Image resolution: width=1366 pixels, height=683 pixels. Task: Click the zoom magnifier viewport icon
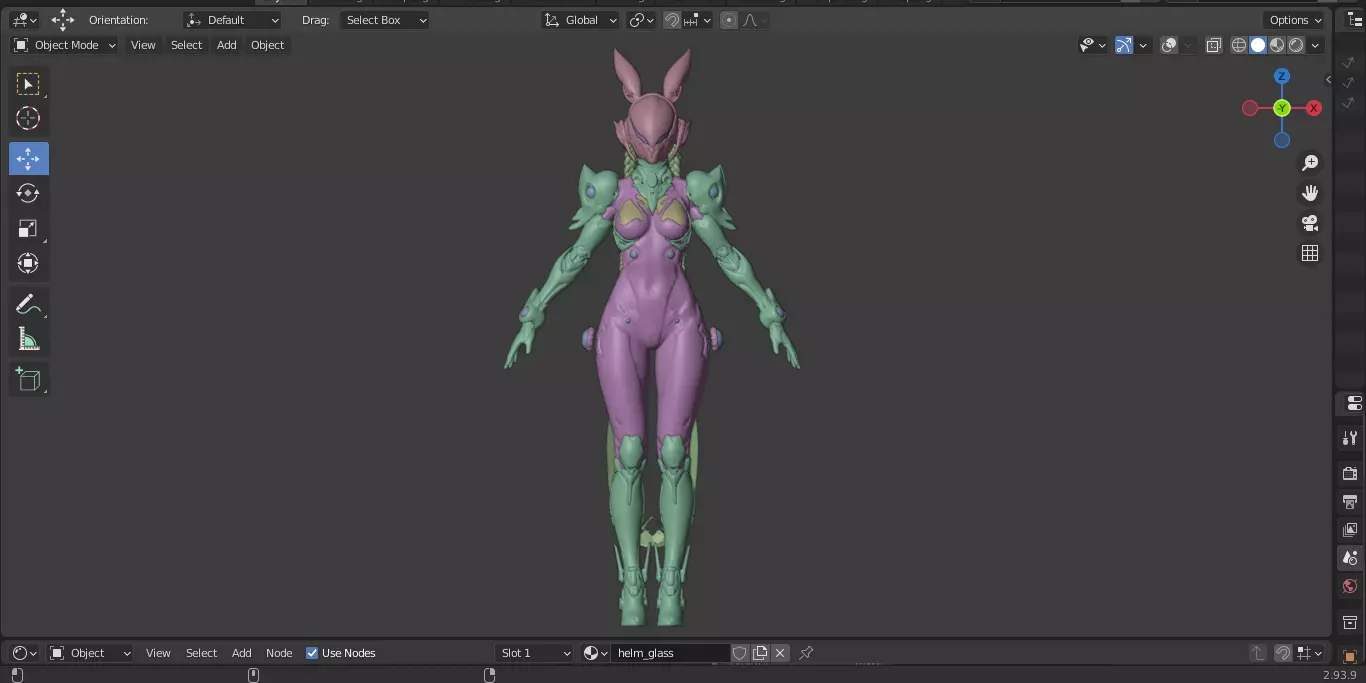pos(1310,163)
